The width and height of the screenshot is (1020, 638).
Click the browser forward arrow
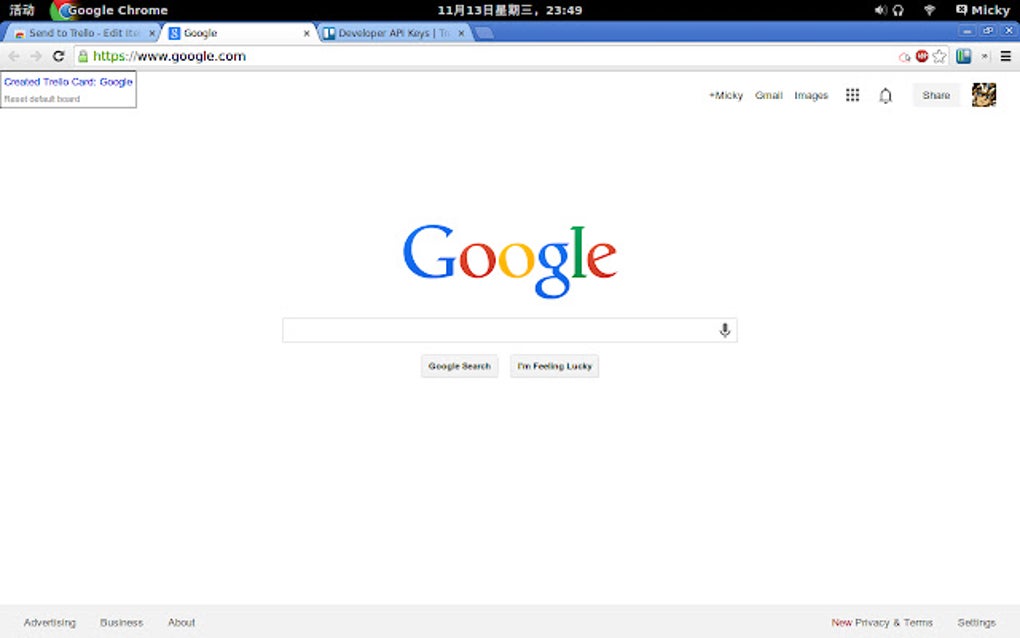tap(36, 57)
